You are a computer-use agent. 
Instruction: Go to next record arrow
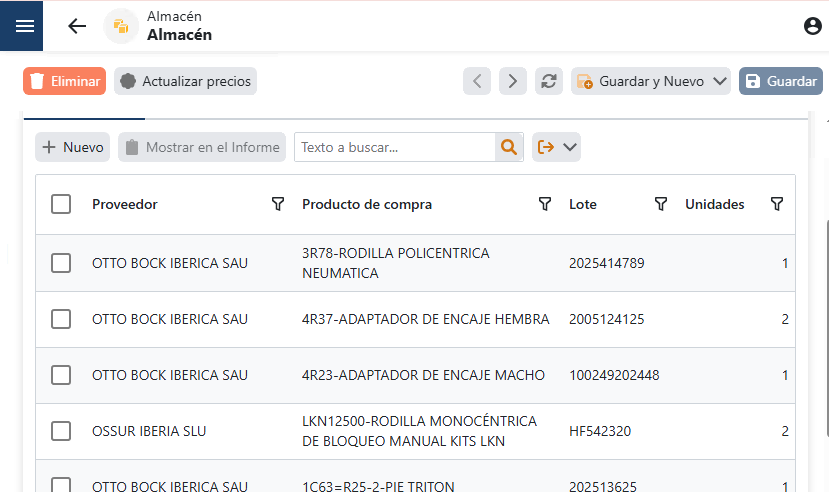coord(513,81)
